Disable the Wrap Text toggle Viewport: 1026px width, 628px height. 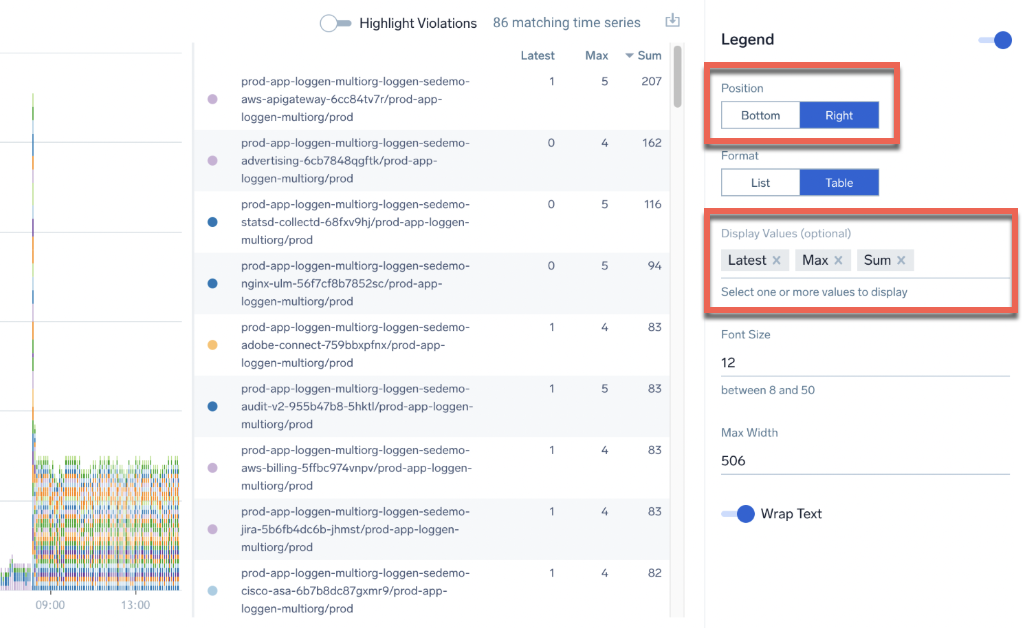738,514
